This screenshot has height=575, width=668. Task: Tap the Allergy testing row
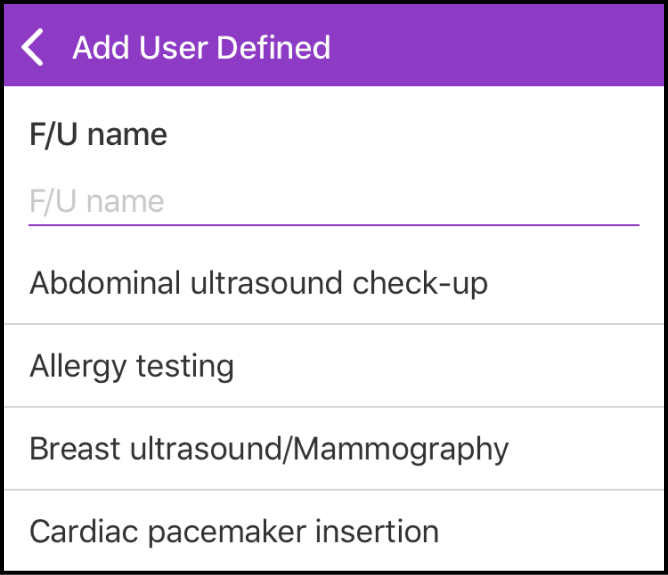pyautogui.click(x=333, y=366)
